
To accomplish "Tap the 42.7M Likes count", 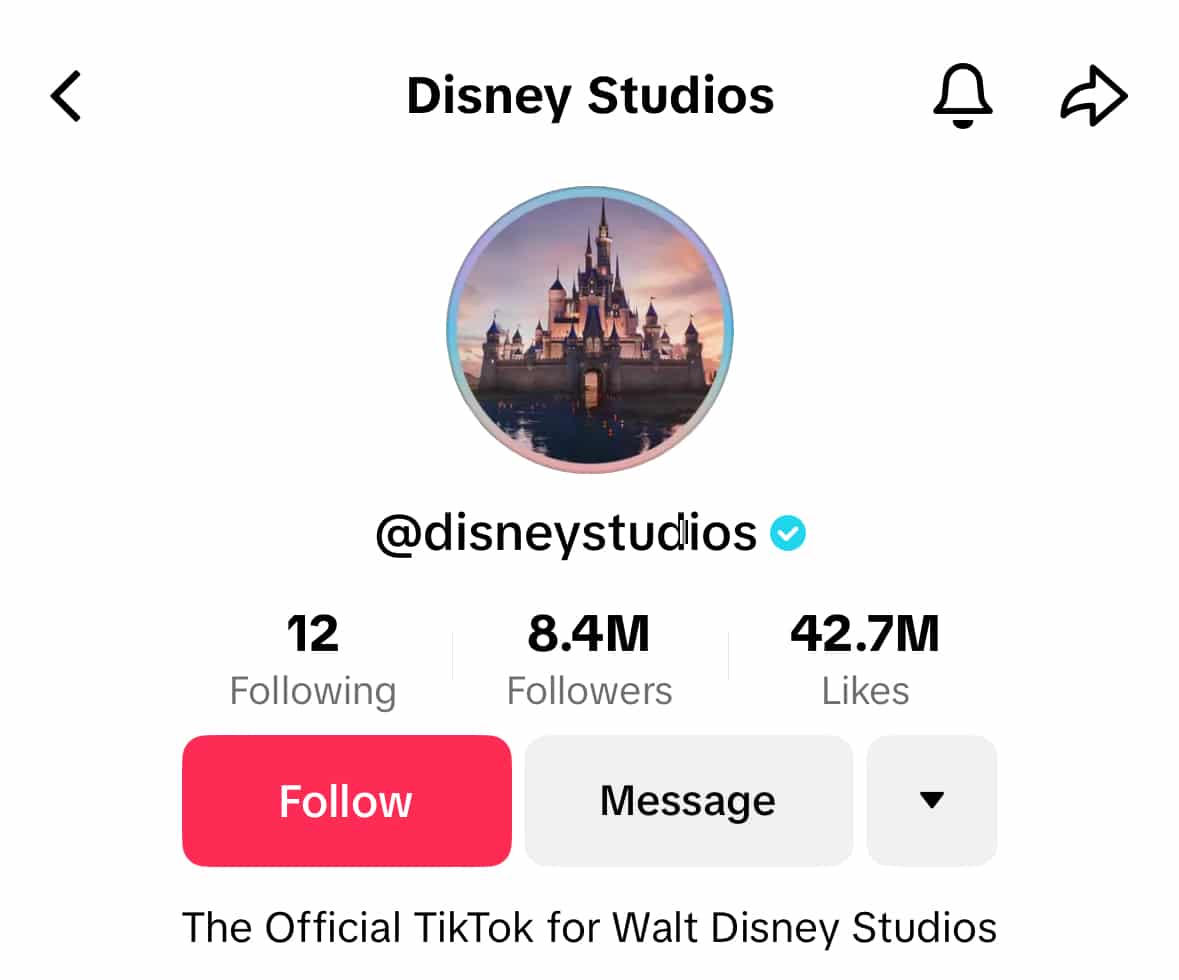I will (865, 660).
